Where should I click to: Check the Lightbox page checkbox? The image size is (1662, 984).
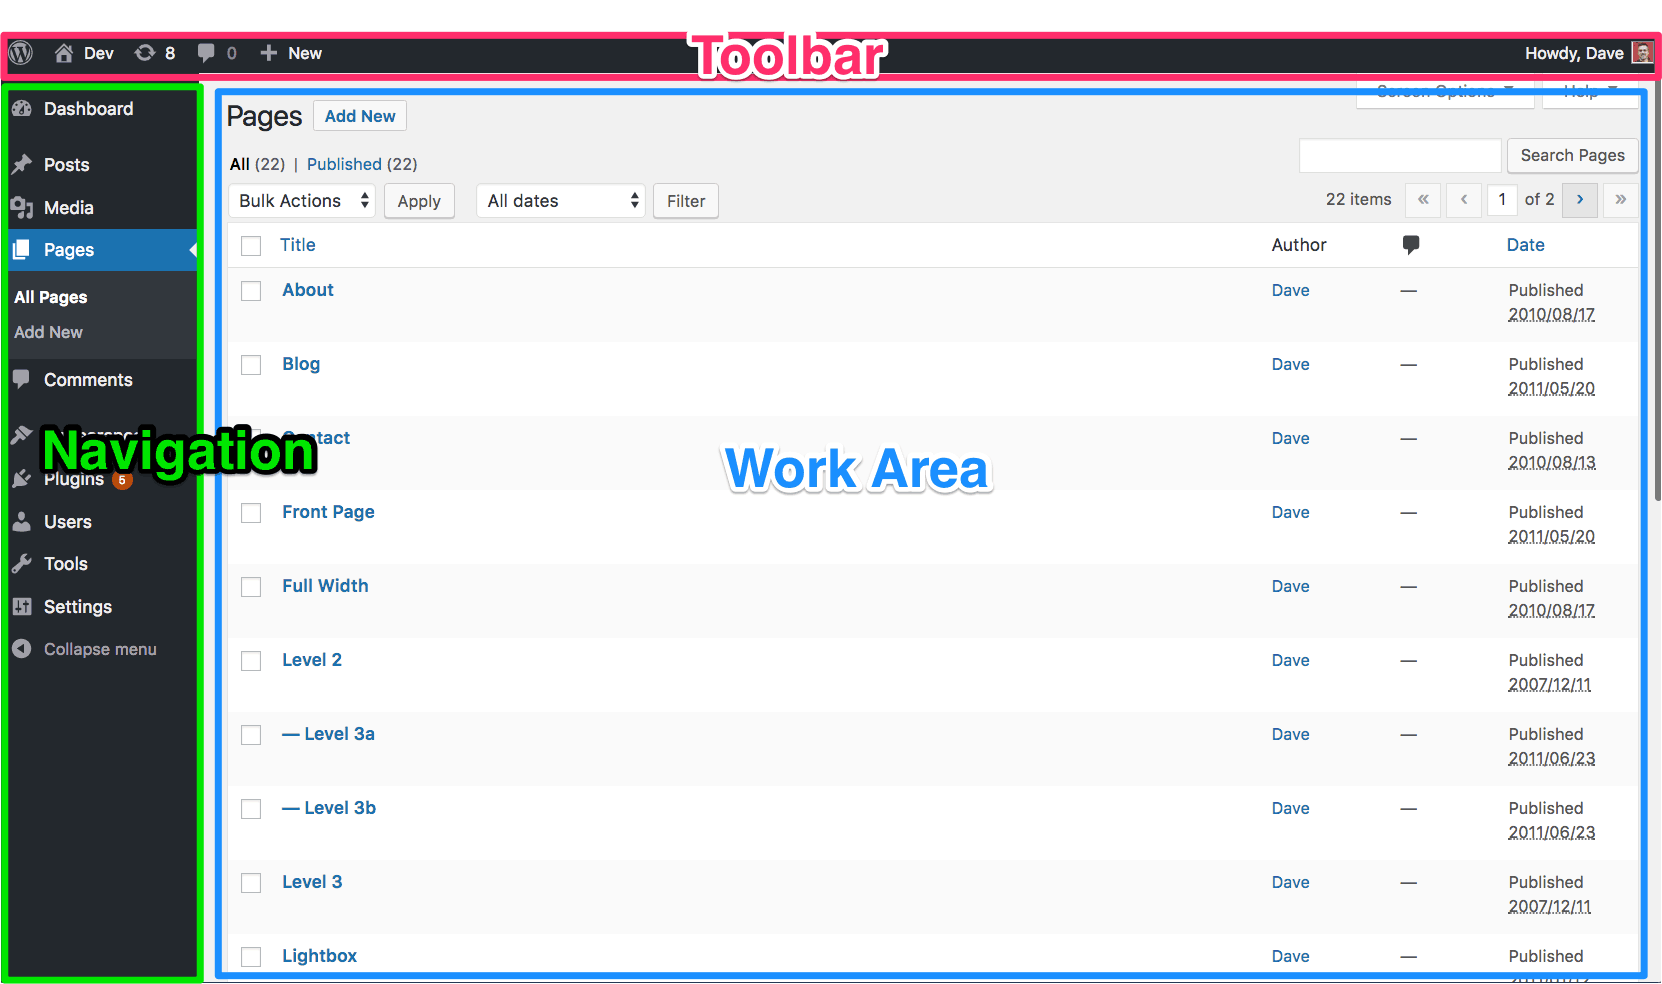(251, 957)
